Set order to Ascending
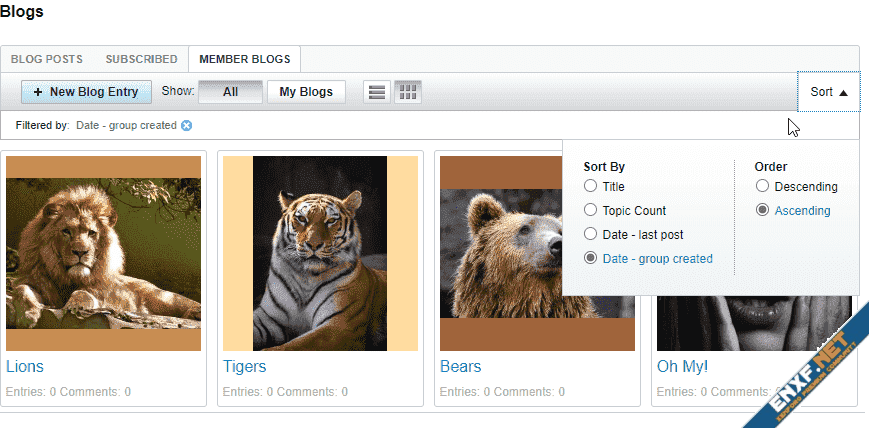869x428 pixels. [763, 210]
